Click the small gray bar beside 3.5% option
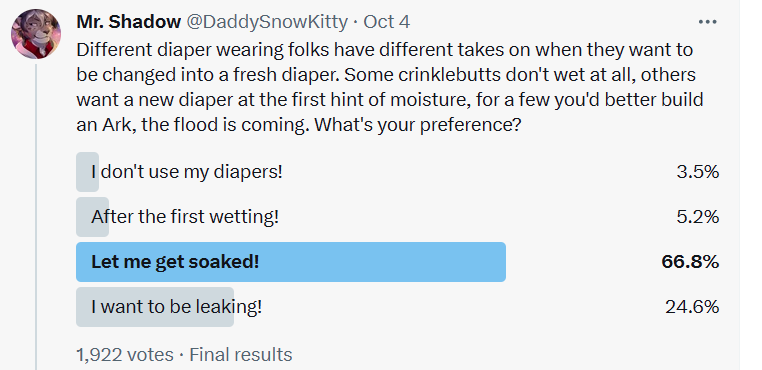The height and width of the screenshot is (370, 762). point(87,172)
